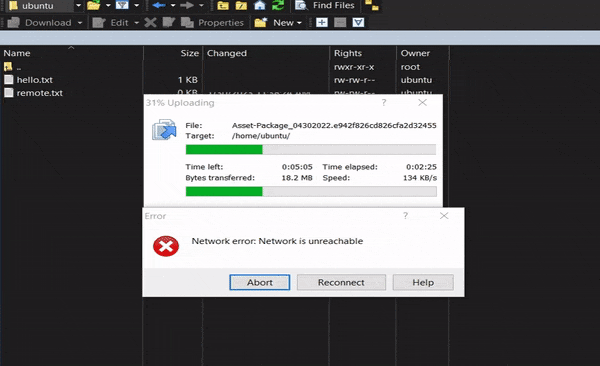Image resolution: width=600 pixels, height=366 pixels.
Task: Select the hello.txt file
Action: (x=34, y=80)
